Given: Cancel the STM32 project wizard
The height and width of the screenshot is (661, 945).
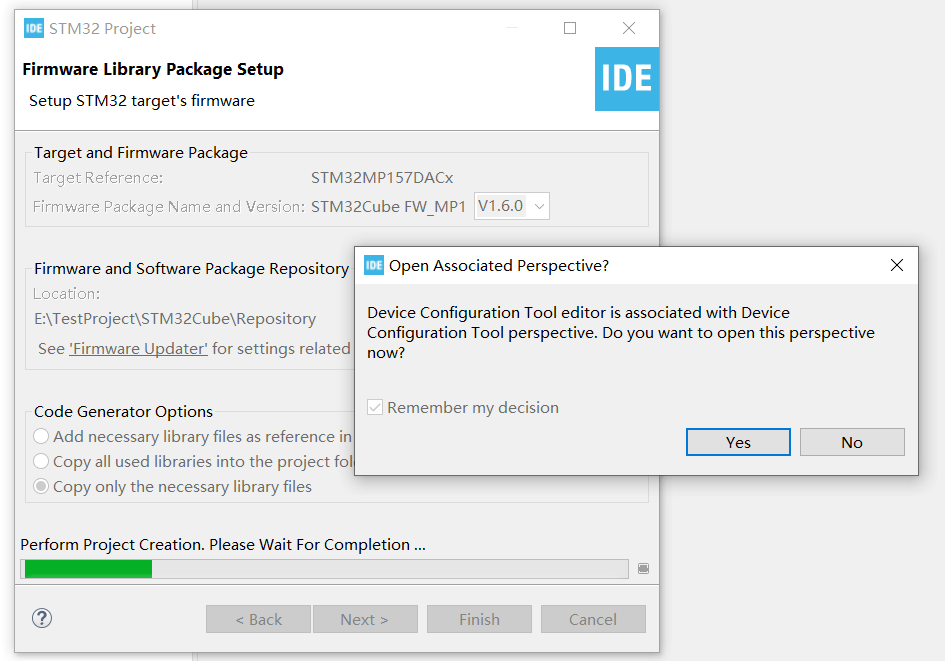Looking at the screenshot, I should pyautogui.click(x=593, y=619).
